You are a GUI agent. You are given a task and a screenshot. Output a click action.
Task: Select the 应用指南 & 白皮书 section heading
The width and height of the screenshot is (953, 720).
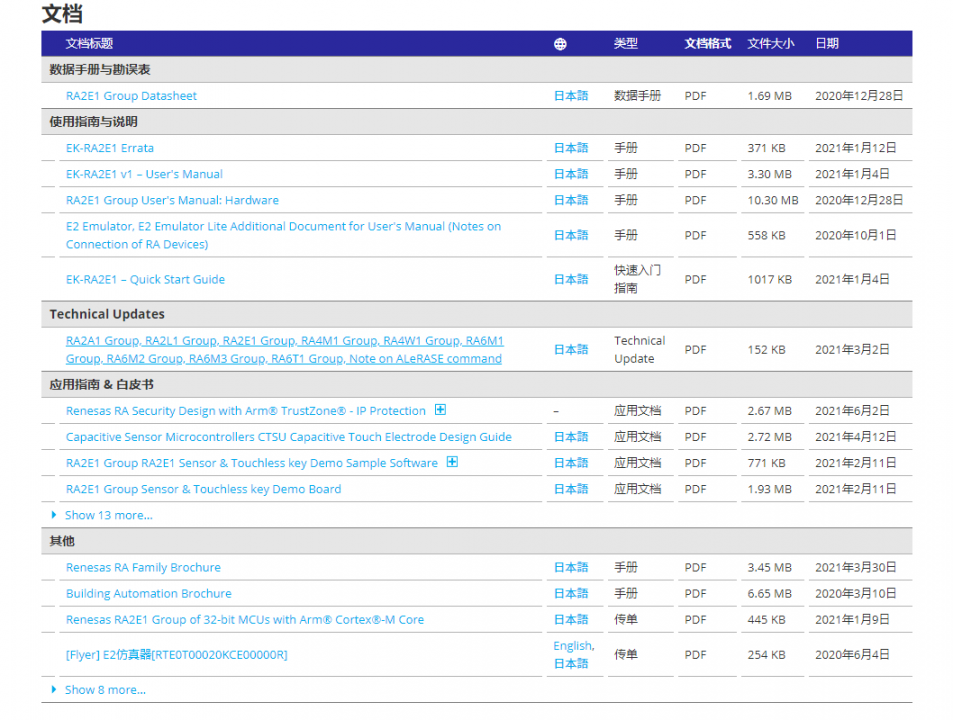[101, 385]
